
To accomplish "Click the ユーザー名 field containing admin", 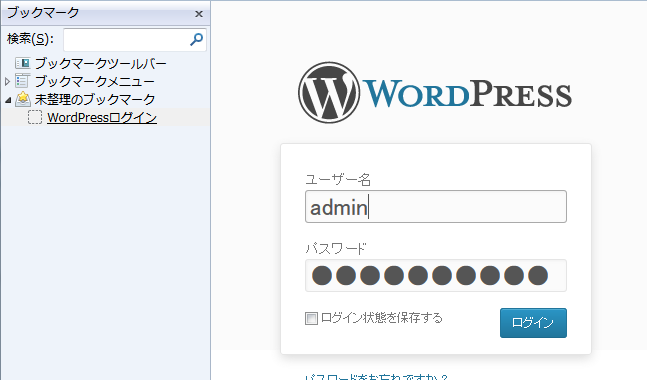I will tap(436, 206).
